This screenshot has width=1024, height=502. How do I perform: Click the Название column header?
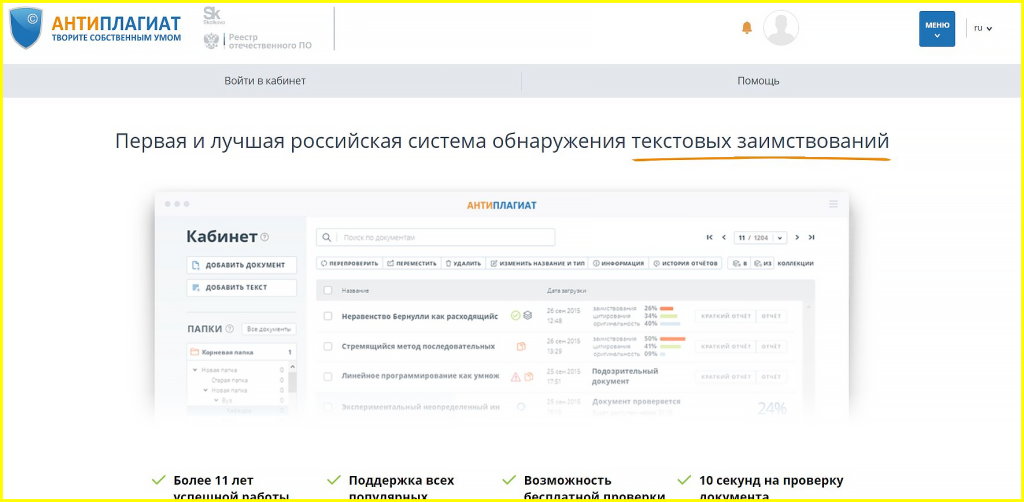353,290
